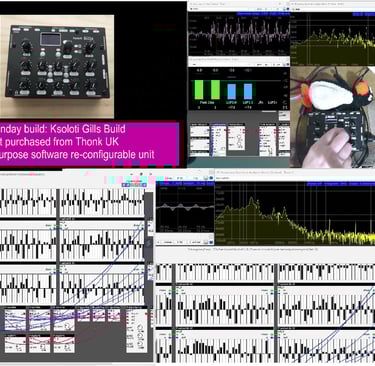The image size is (375, 366).
Task: Select the tall patch object with the curly scribble
Action: click(x=136, y=330)
